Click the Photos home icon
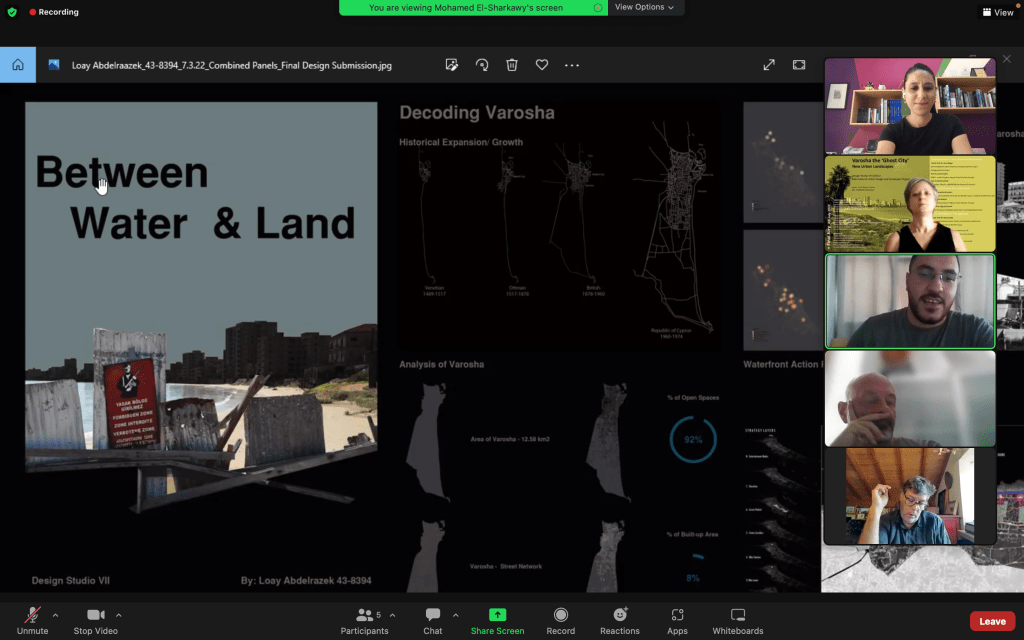1024x640 pixels. coord(17,65)
